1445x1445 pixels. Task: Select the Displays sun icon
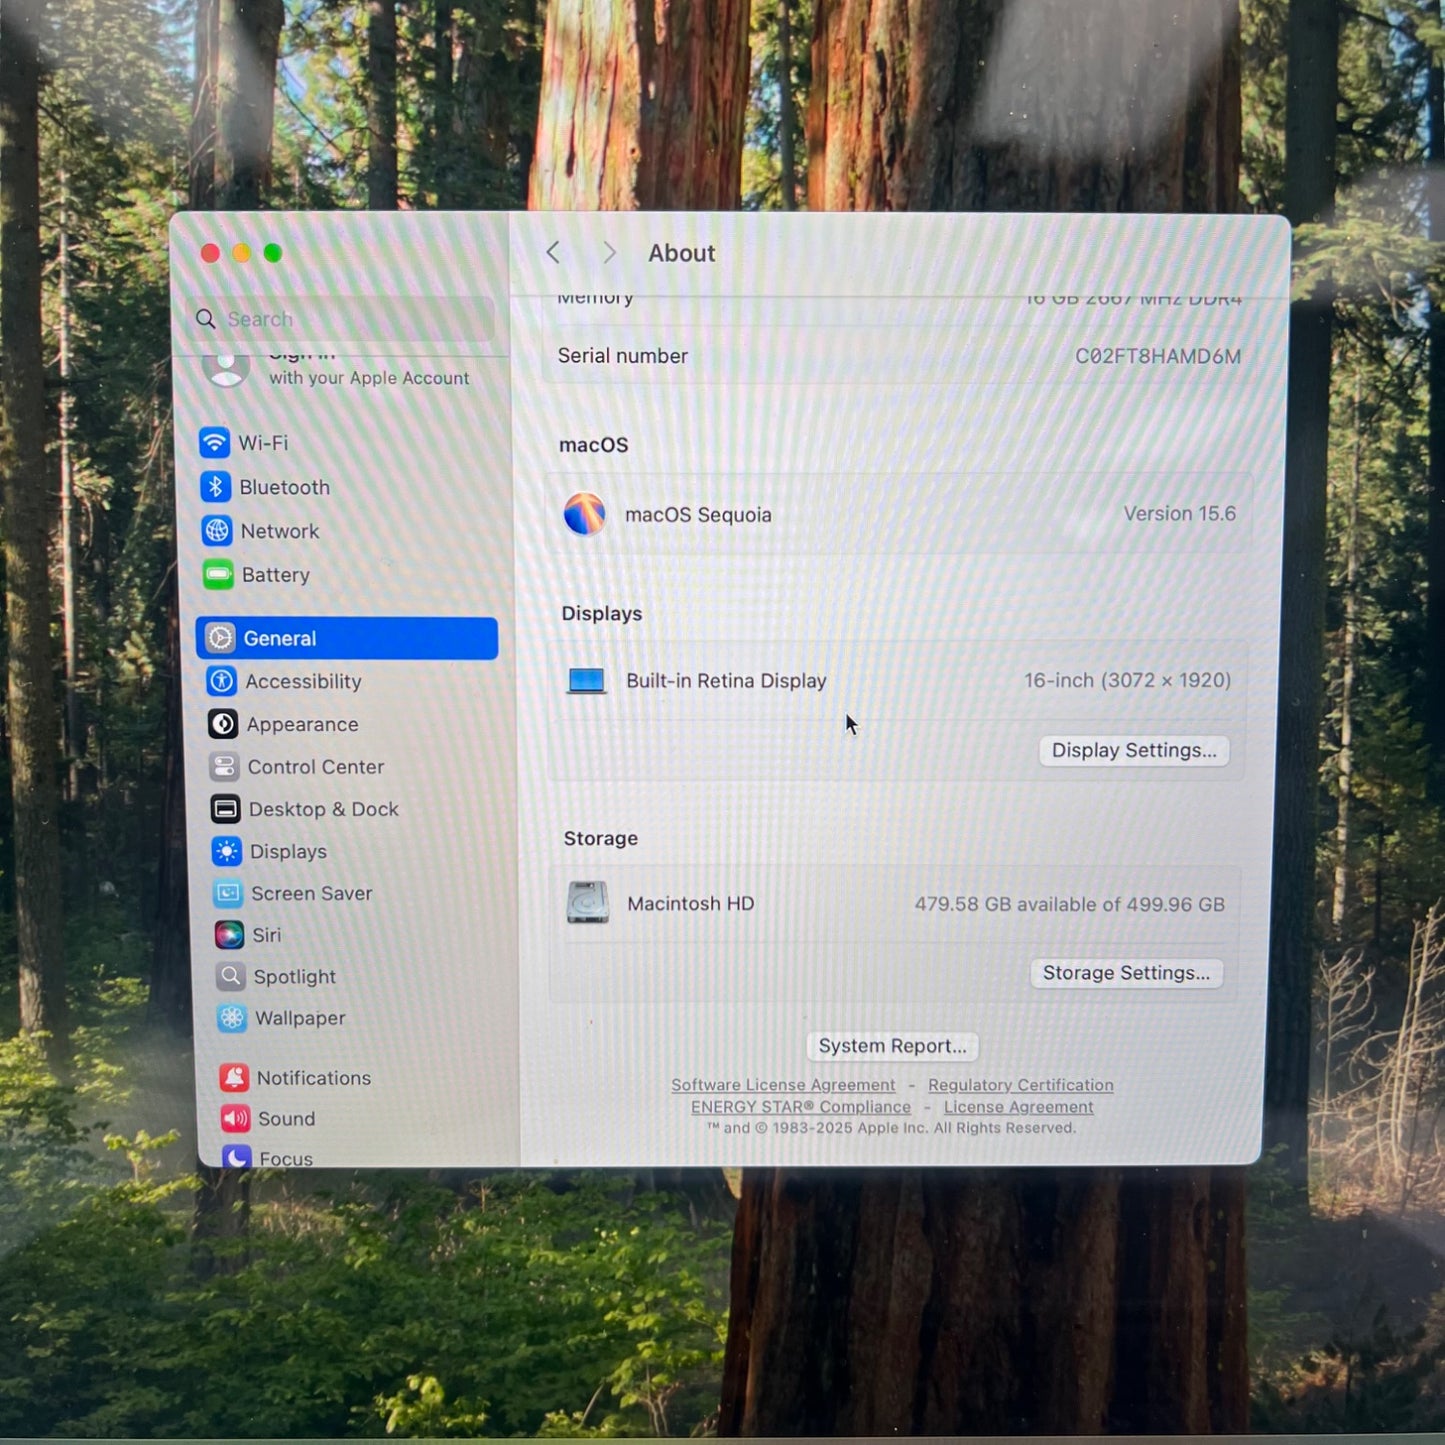click(x=226, y=851)
